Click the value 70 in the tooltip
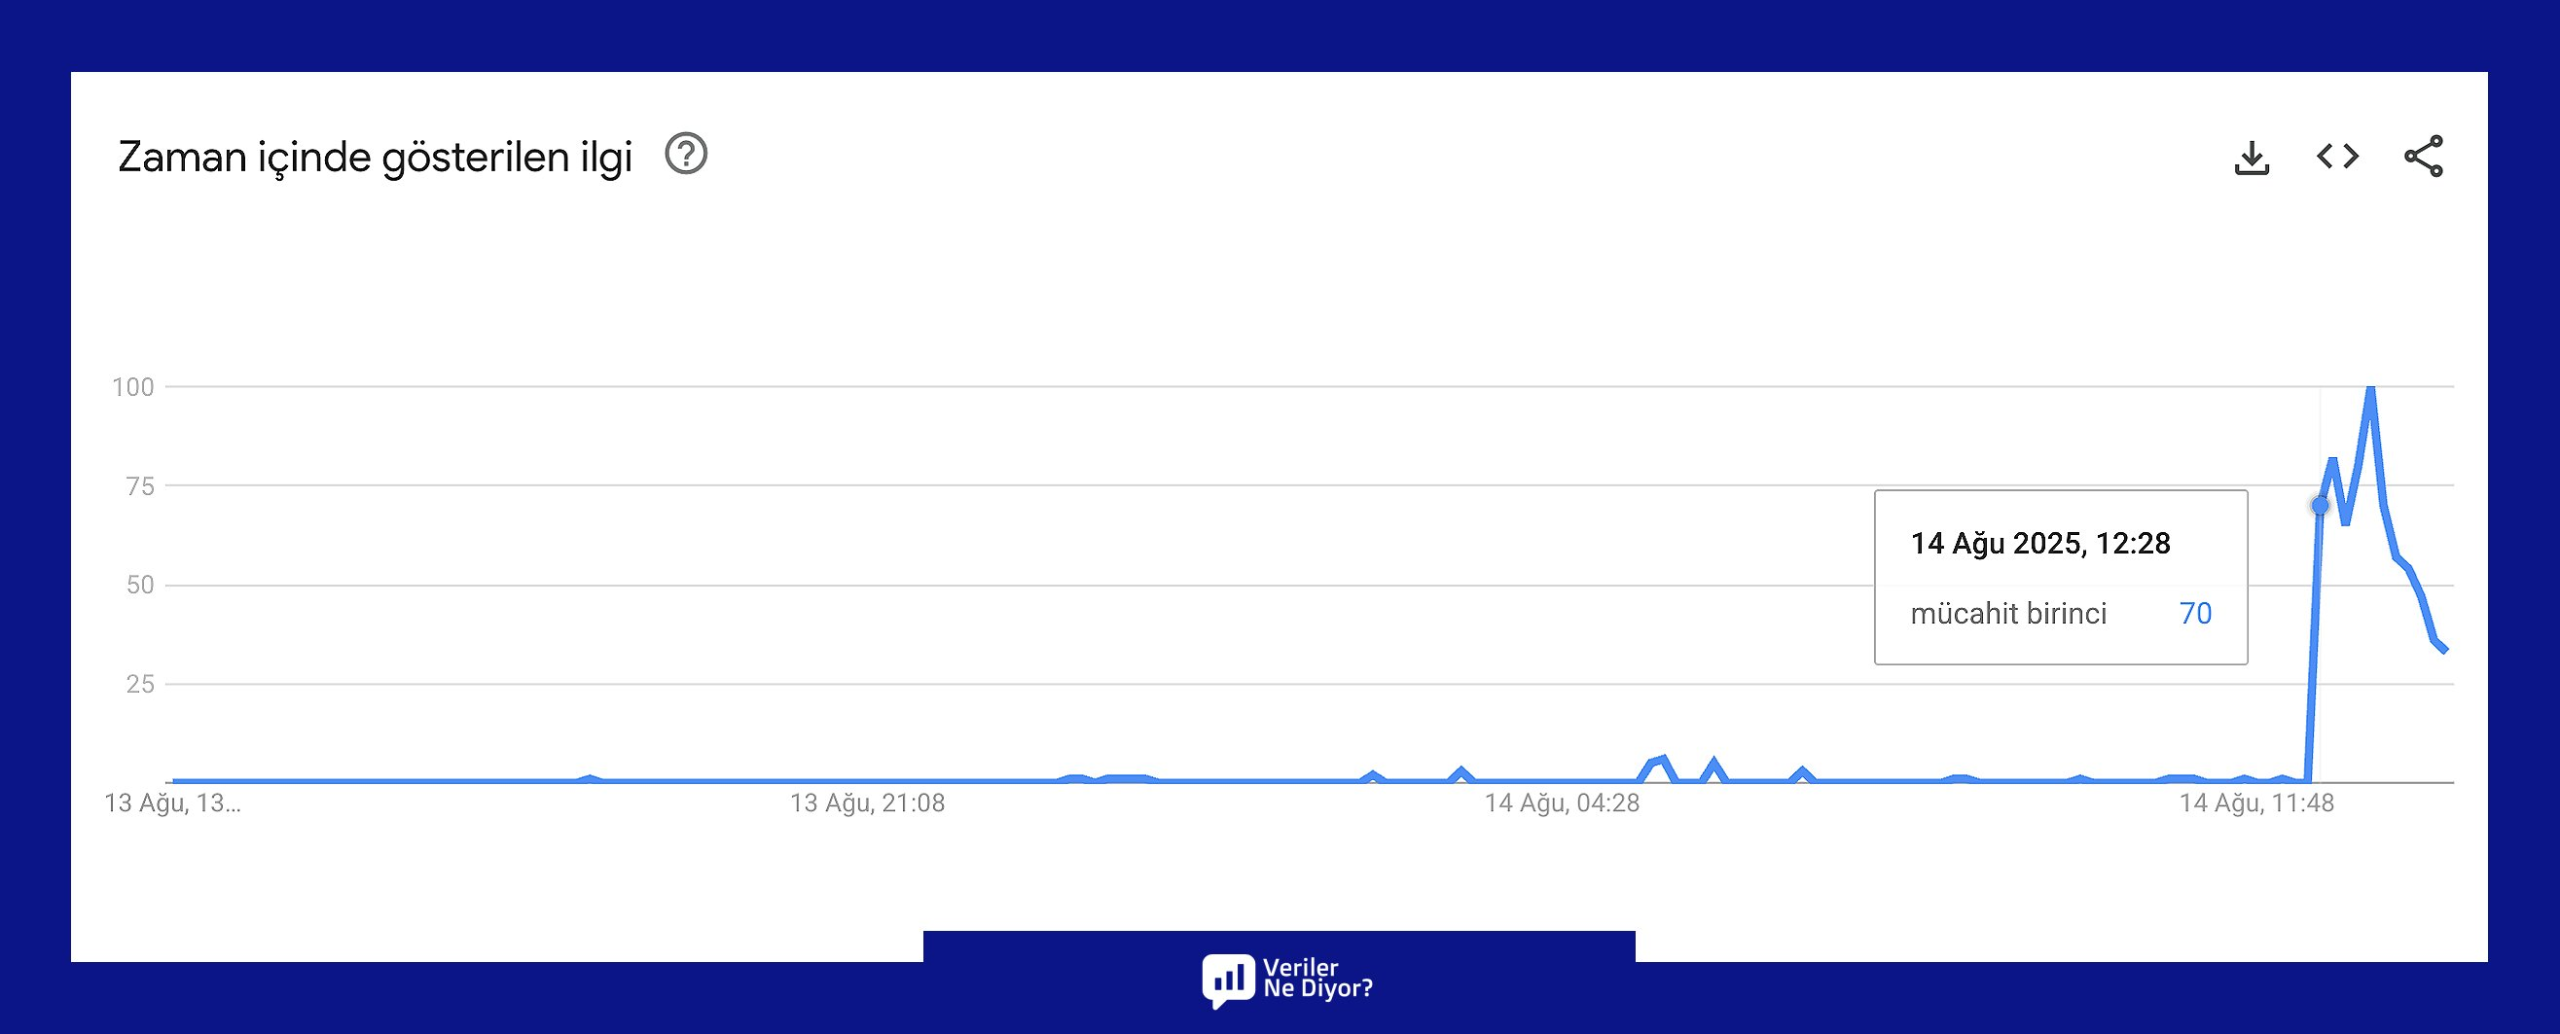This screenshot has height=1034, width=2560. (x=2195, y=613)
